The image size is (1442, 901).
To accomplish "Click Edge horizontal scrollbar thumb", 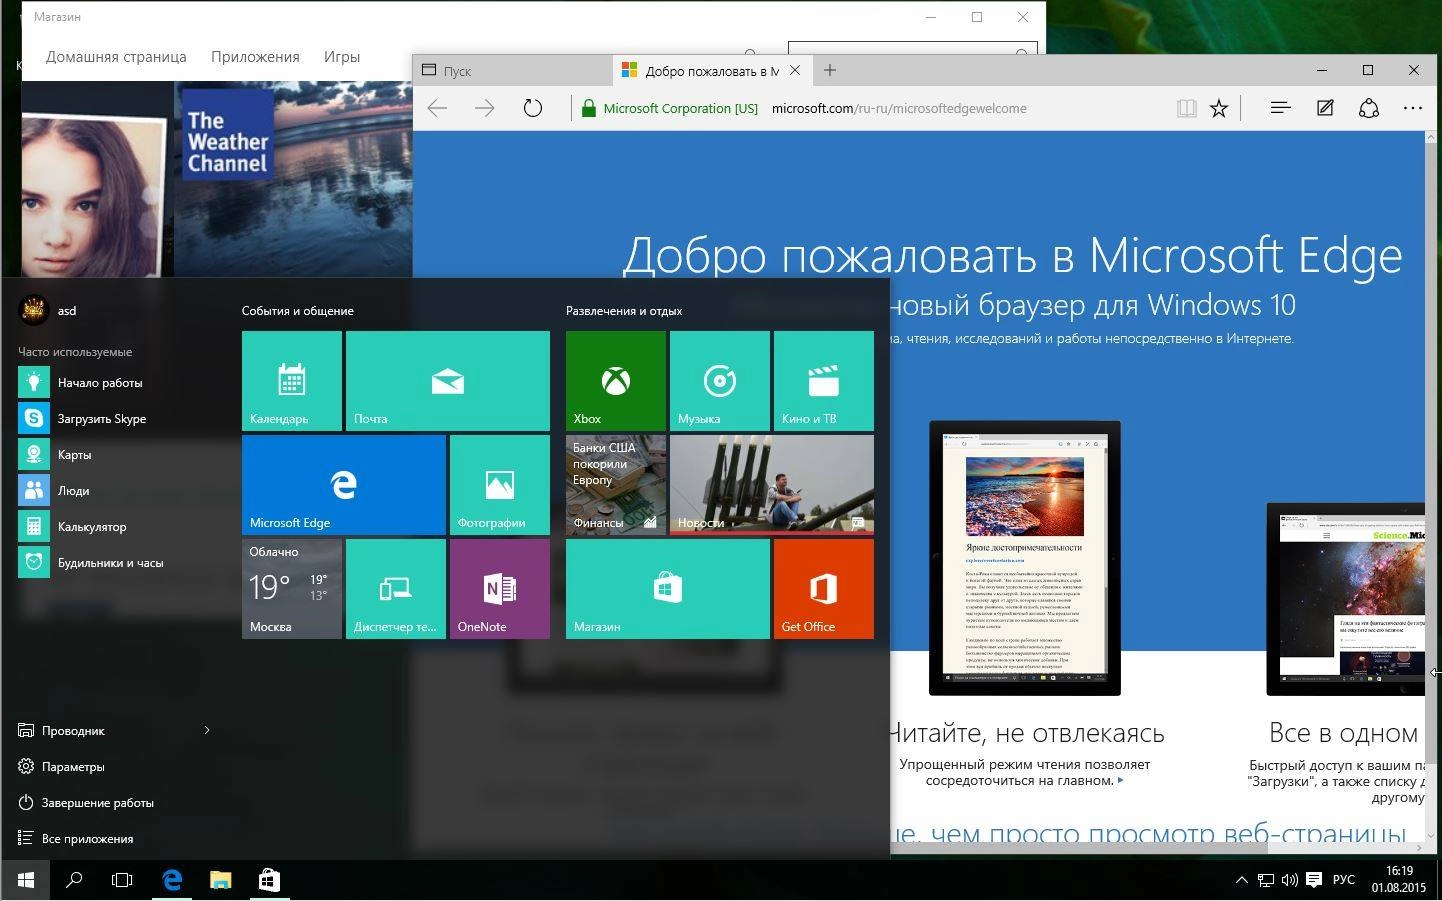I will (1079, 848).
